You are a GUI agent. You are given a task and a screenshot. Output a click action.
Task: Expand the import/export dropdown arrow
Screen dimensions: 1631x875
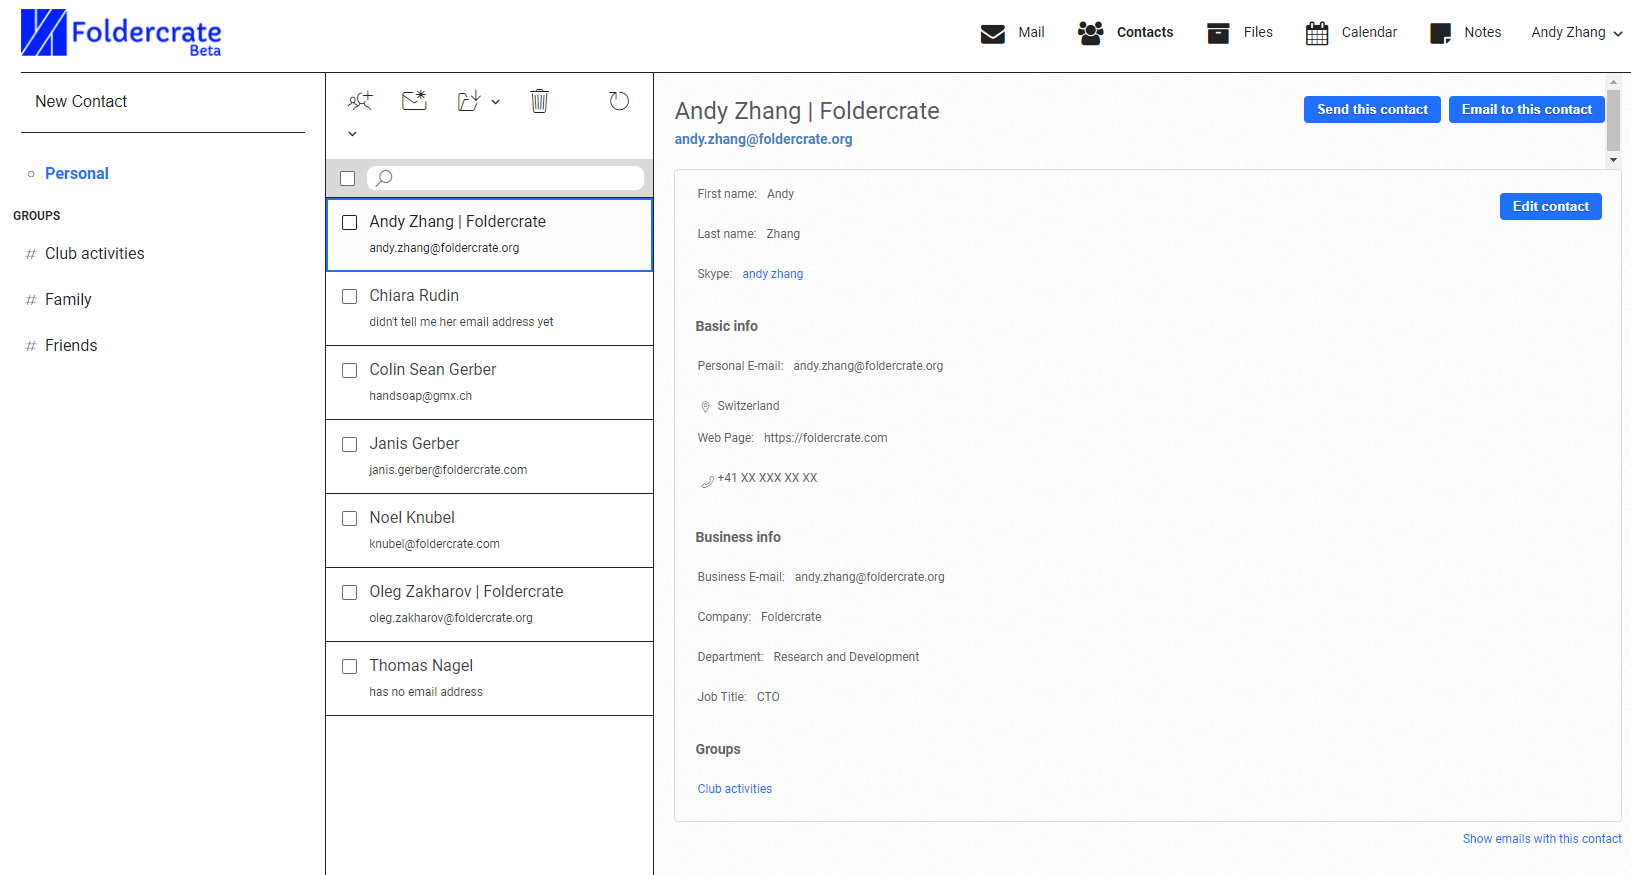(x=495, y=102)
